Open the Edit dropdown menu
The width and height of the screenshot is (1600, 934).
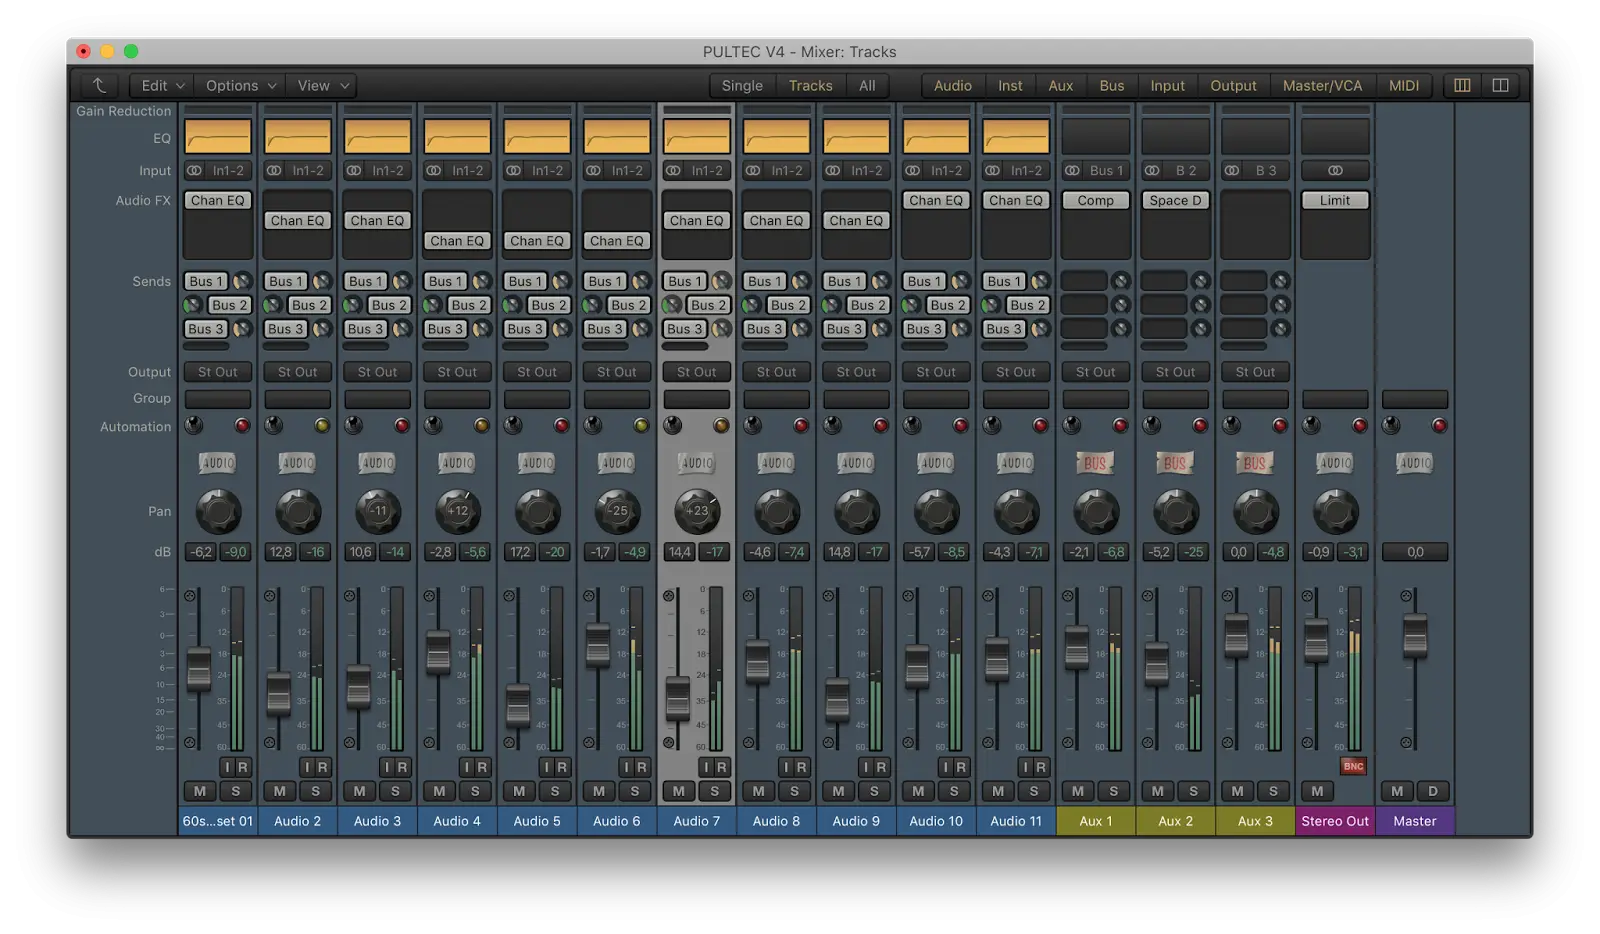tap(162, 85)
